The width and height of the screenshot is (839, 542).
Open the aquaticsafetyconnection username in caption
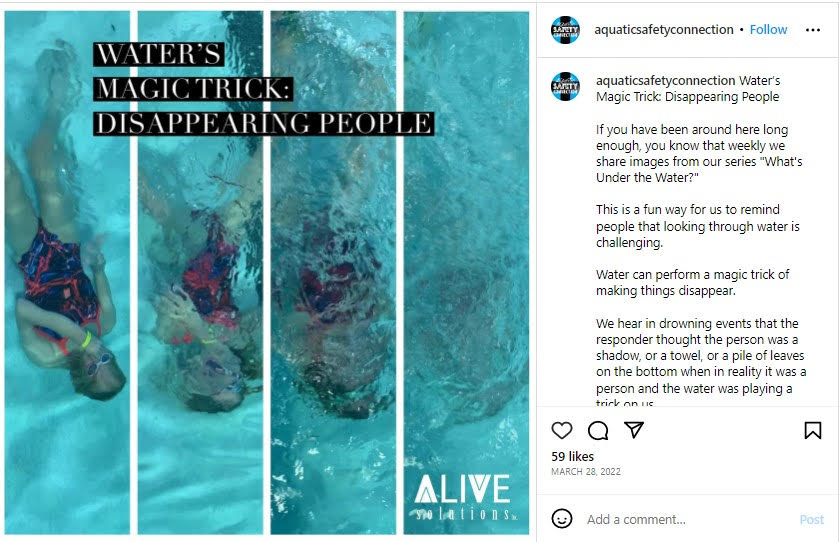point(666,80)
